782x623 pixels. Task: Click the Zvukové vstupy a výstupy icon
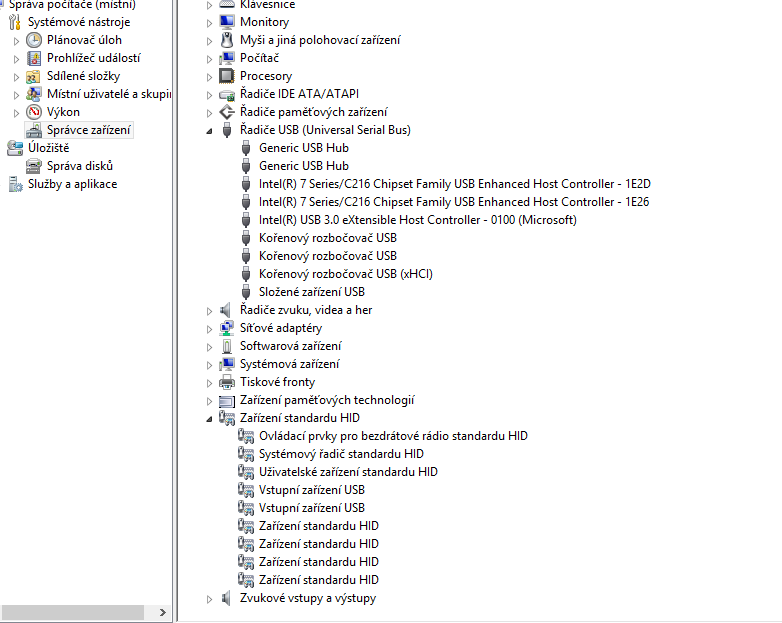point(227,598)
